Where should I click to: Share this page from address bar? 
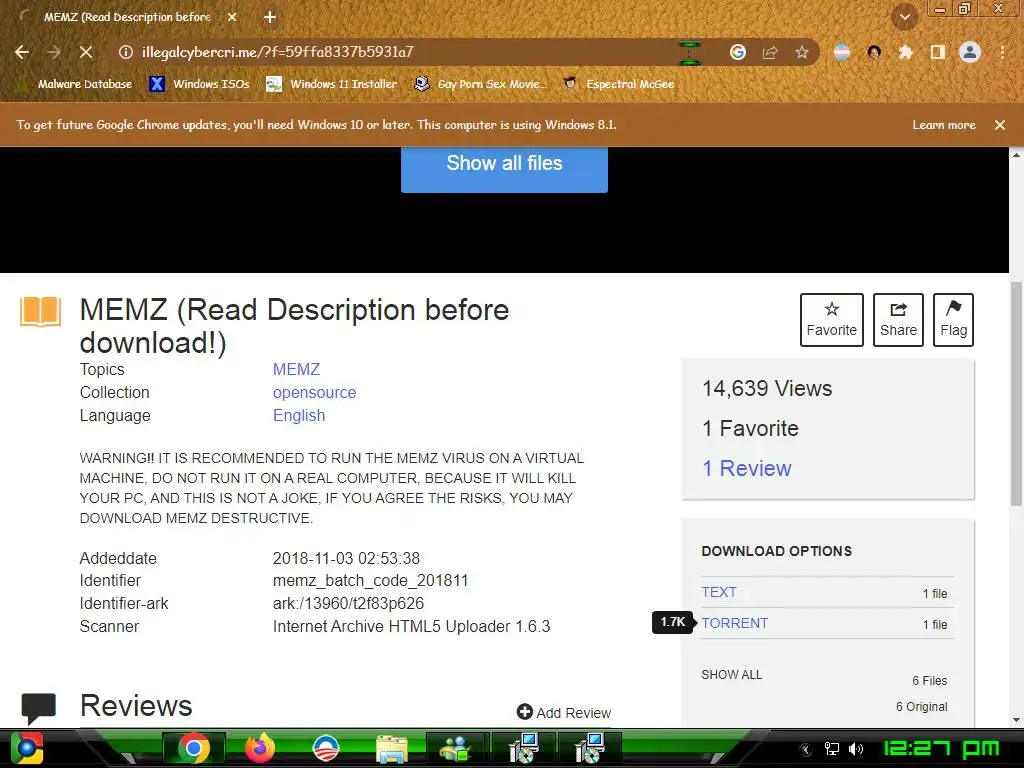[770, 52]
